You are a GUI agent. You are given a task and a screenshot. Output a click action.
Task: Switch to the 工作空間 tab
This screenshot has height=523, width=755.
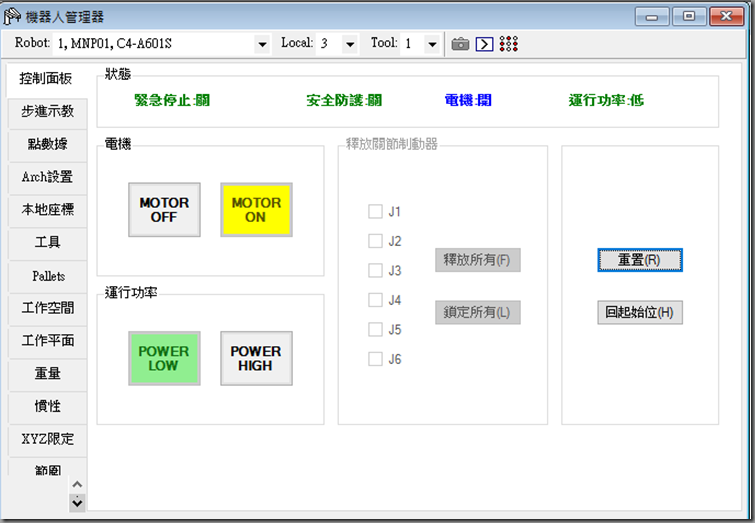coord(48,308)
